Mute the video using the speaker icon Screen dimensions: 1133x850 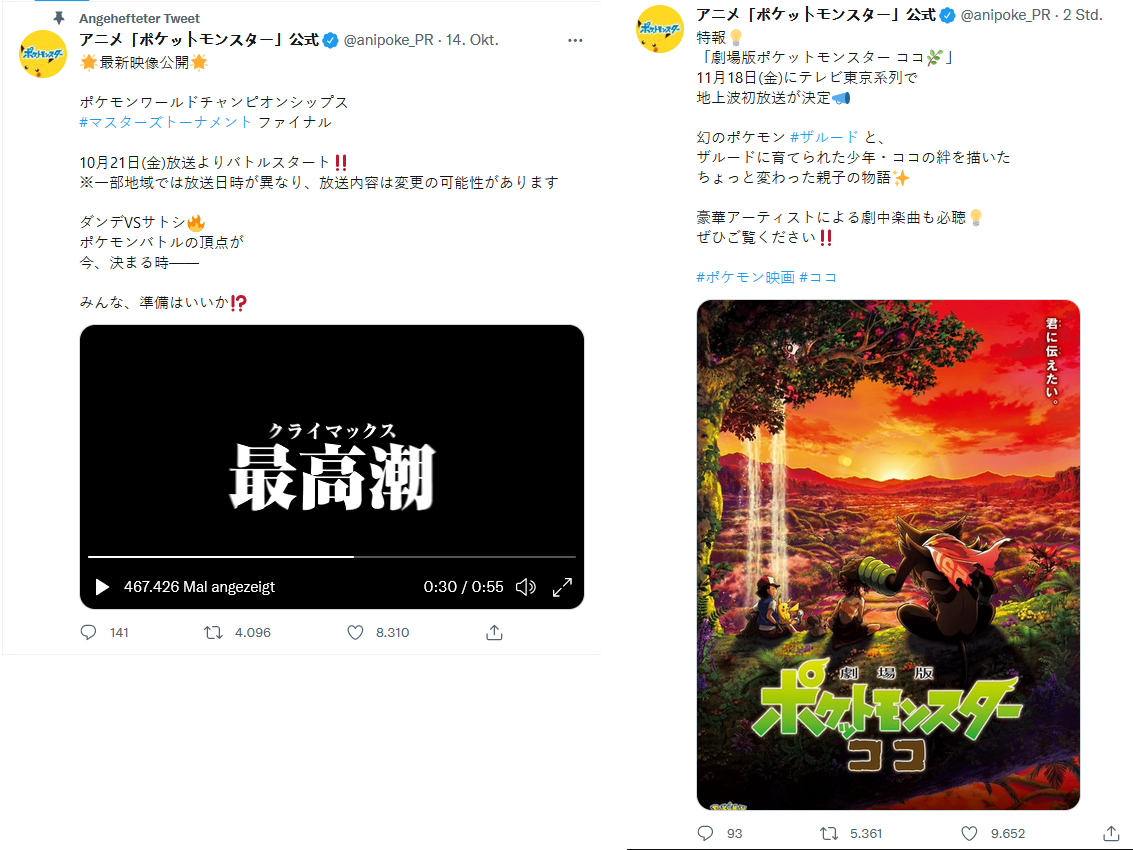click(x=525, y=587)
